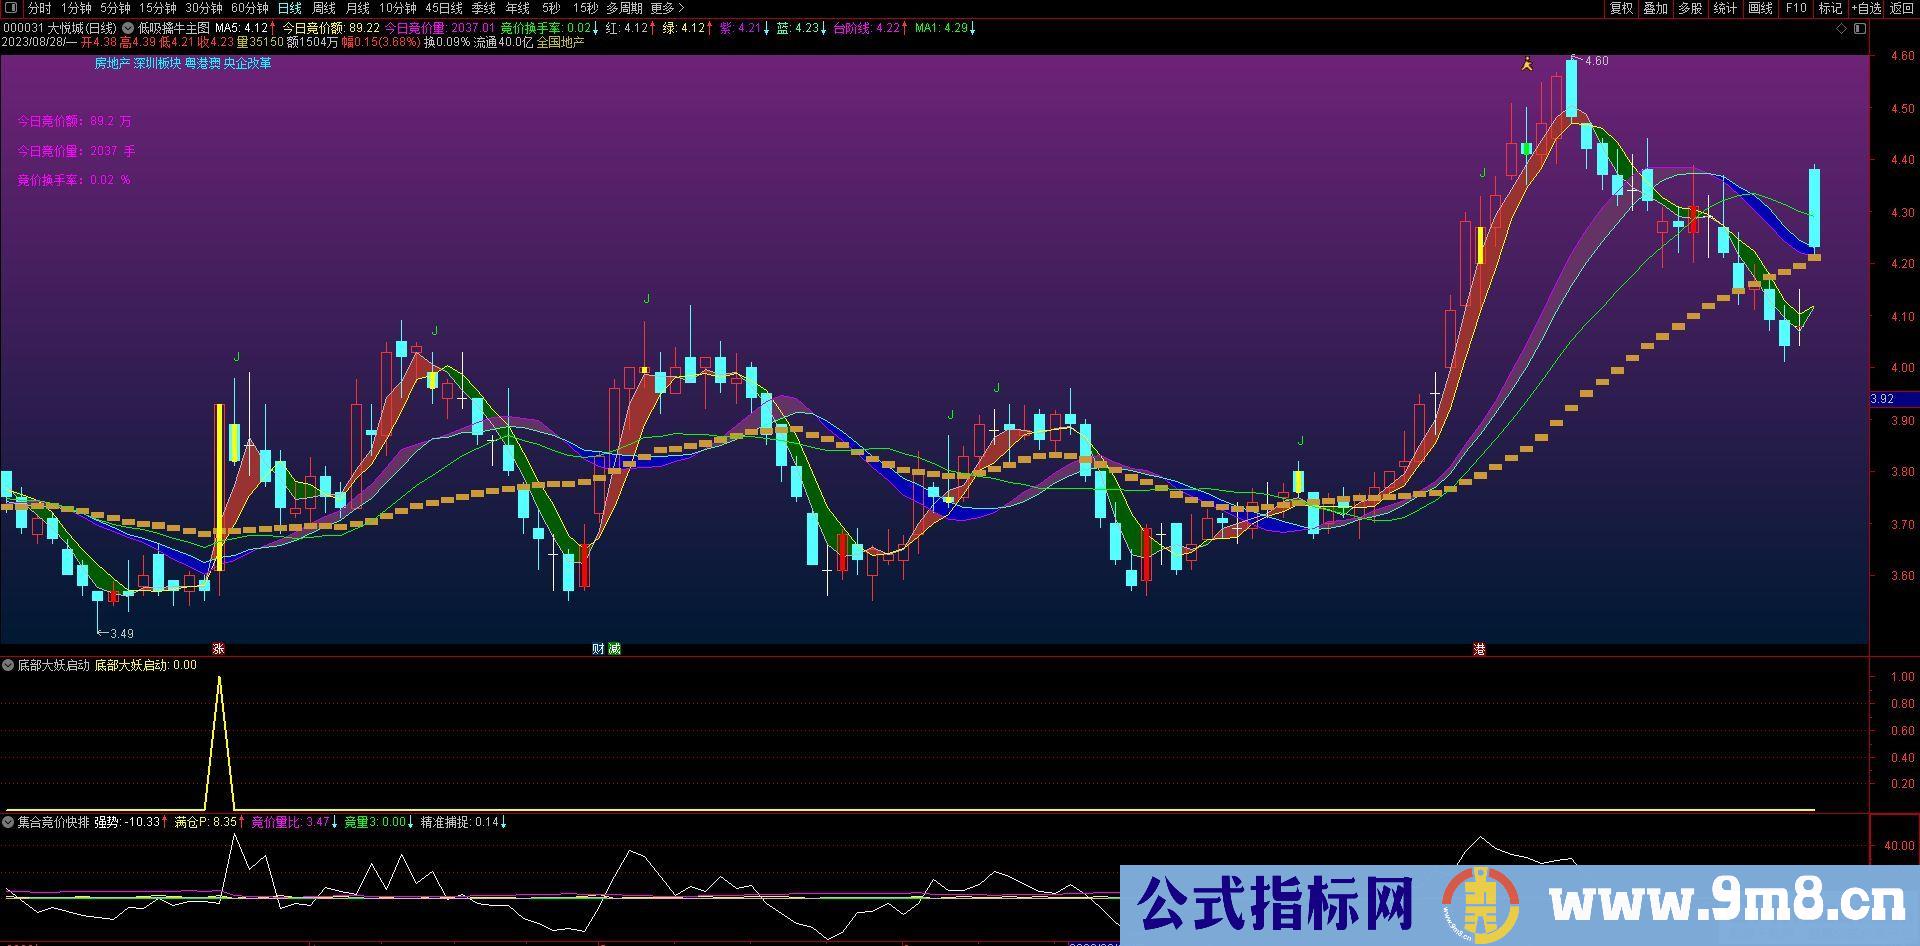Click the 港 event marker on timeline
This screenshot has height=946, width=1920.
(x=1479, y=649)
